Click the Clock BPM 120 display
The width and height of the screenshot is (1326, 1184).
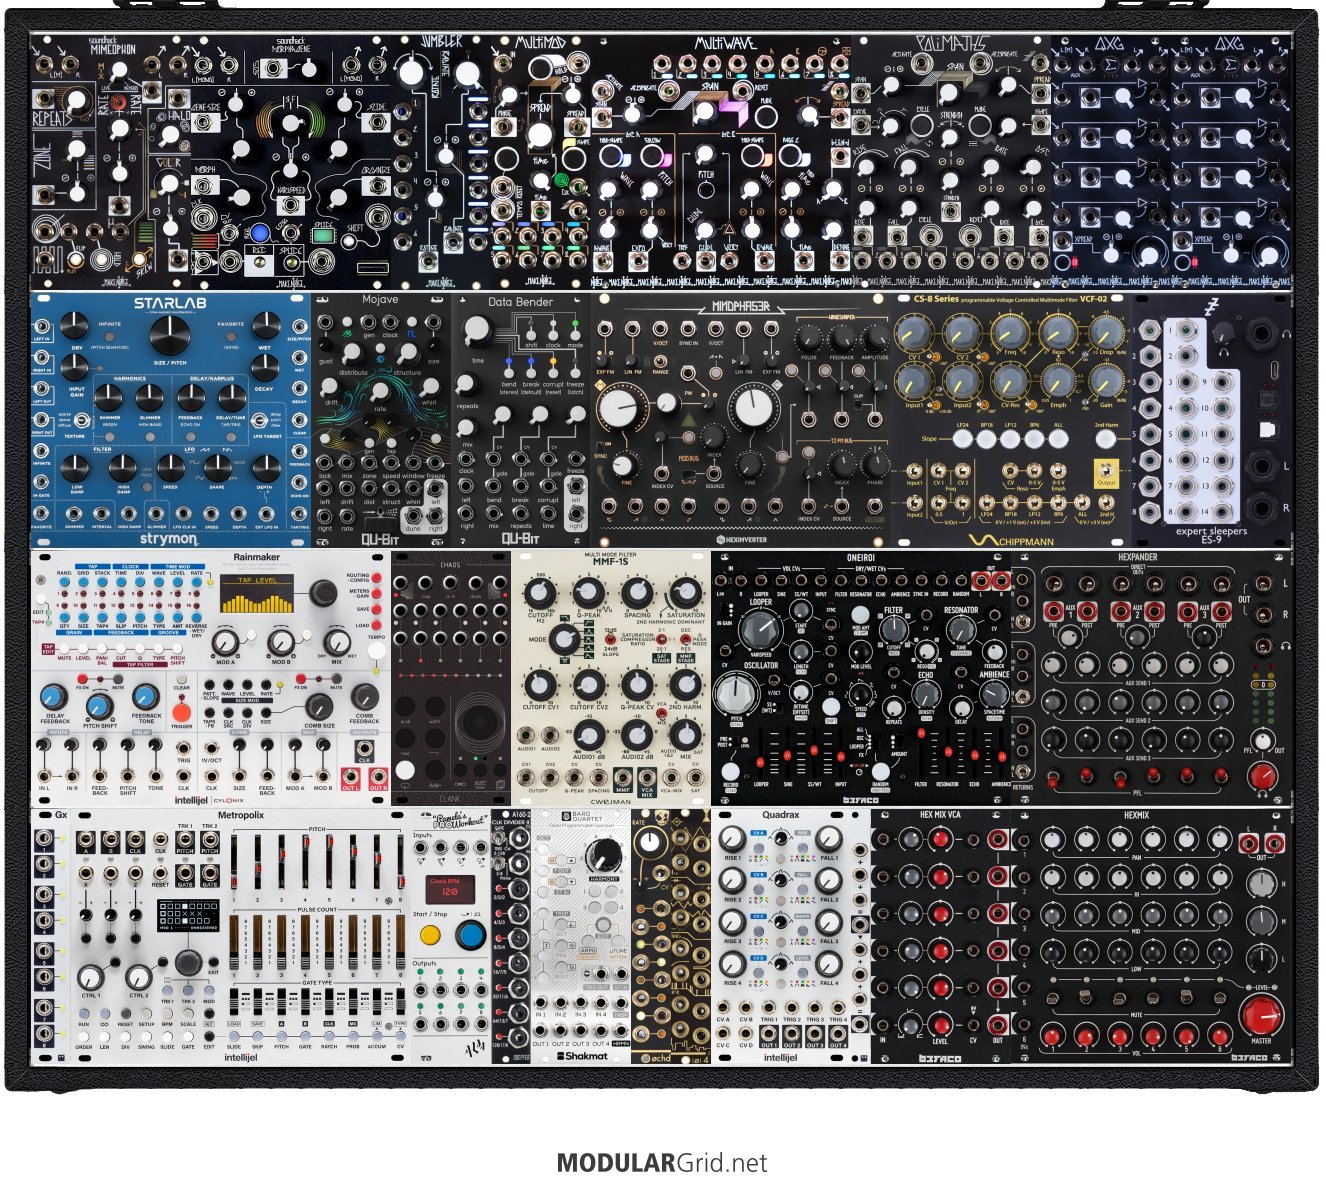451,888
